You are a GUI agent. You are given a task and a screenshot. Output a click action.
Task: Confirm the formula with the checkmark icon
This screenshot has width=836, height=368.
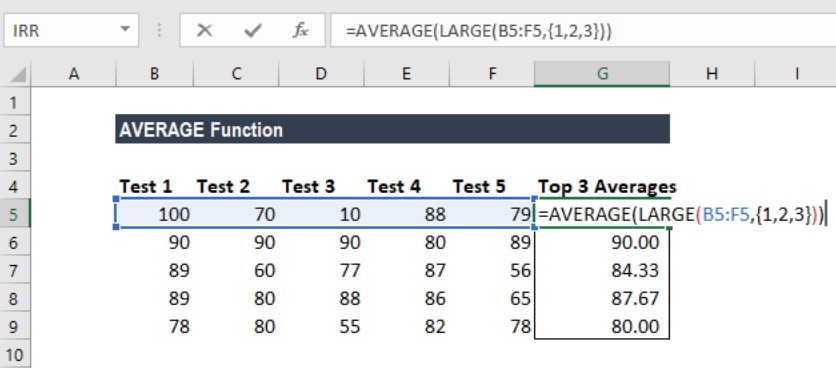(252, 30)
